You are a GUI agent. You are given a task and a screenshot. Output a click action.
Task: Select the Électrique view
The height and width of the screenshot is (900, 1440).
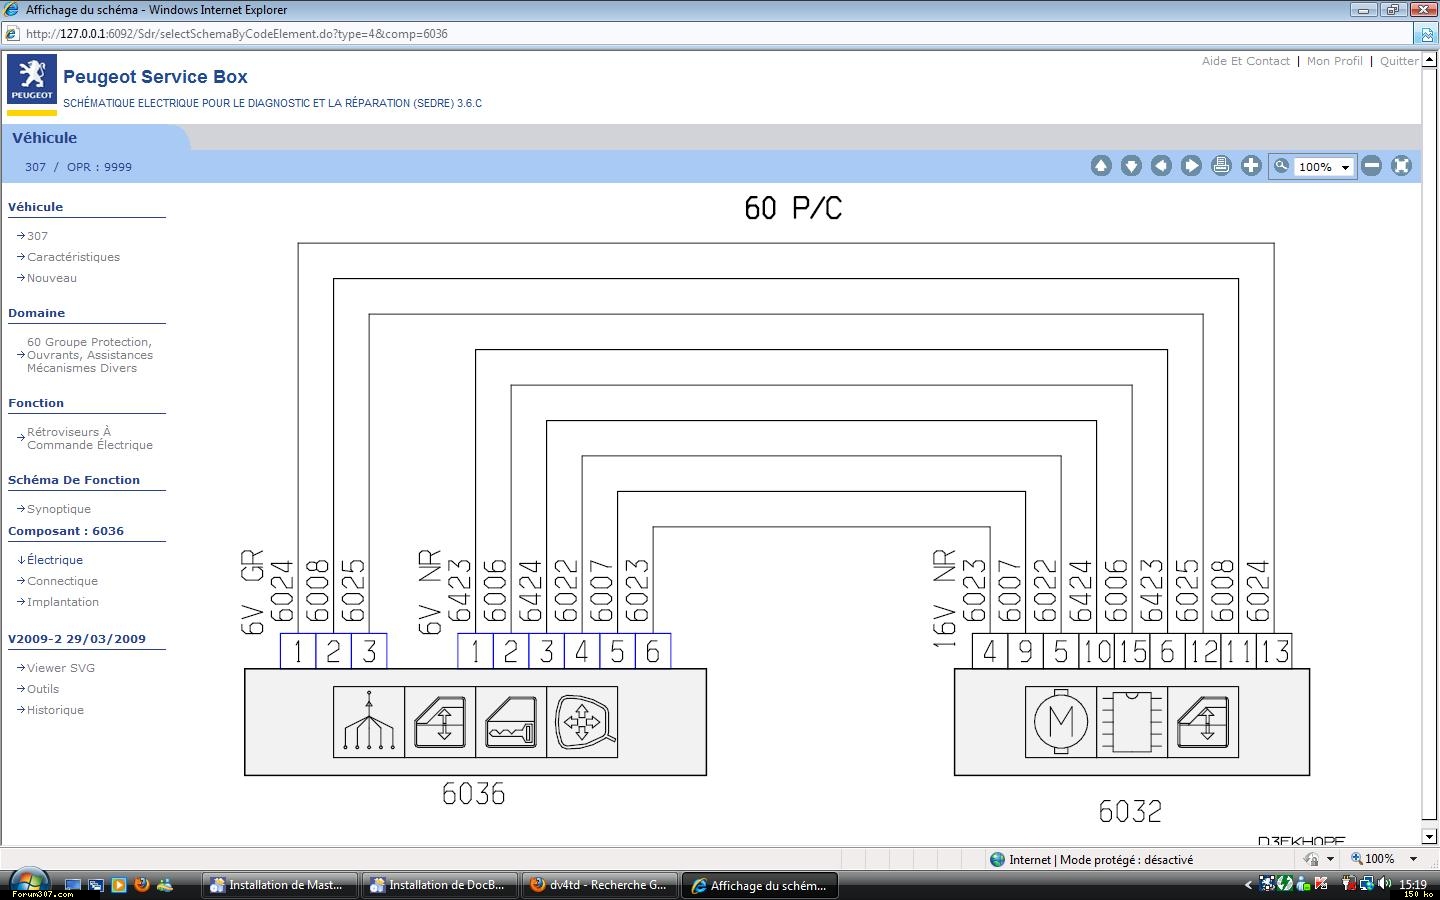pos(55,560)
